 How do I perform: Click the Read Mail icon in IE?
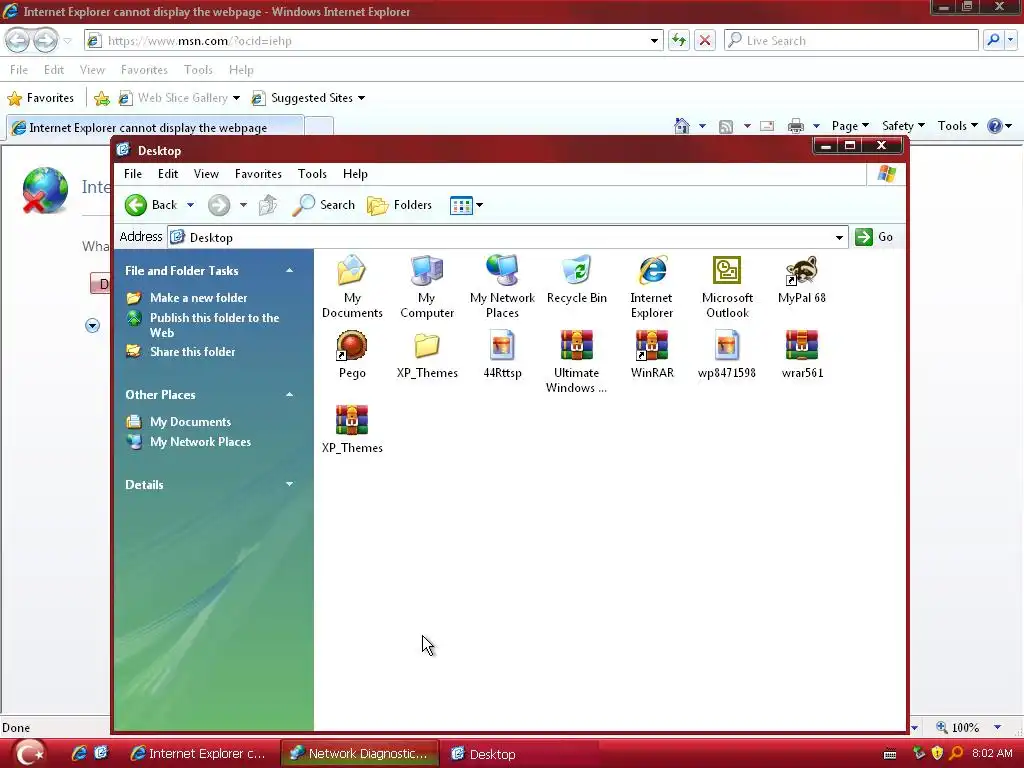[x=767, y=126]
